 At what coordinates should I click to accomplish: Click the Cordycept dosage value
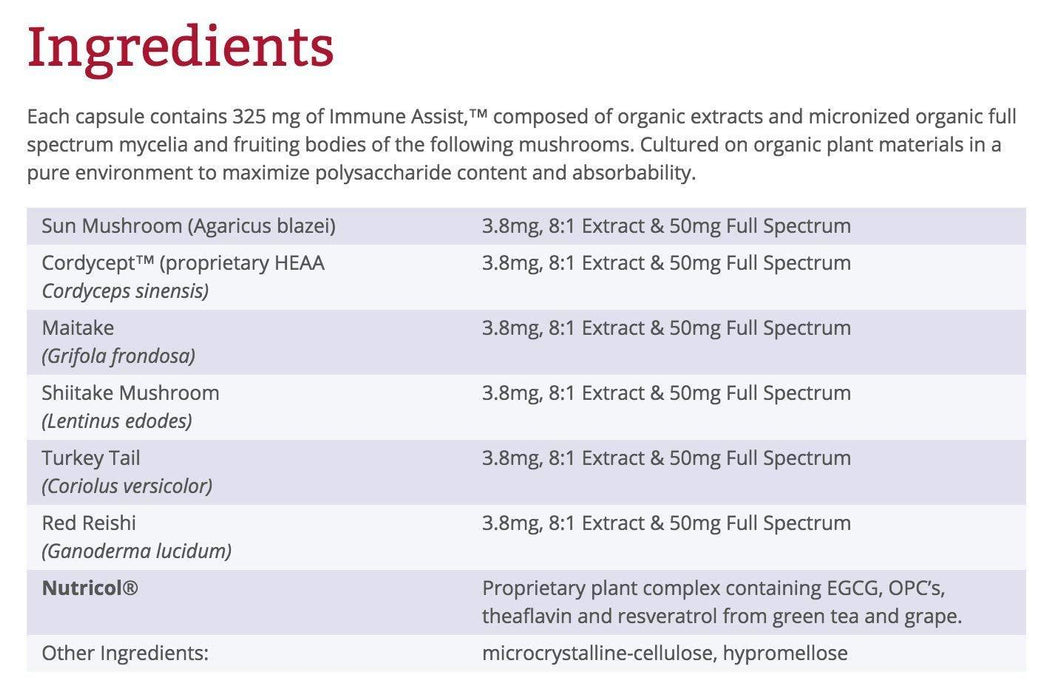(666, 263)
